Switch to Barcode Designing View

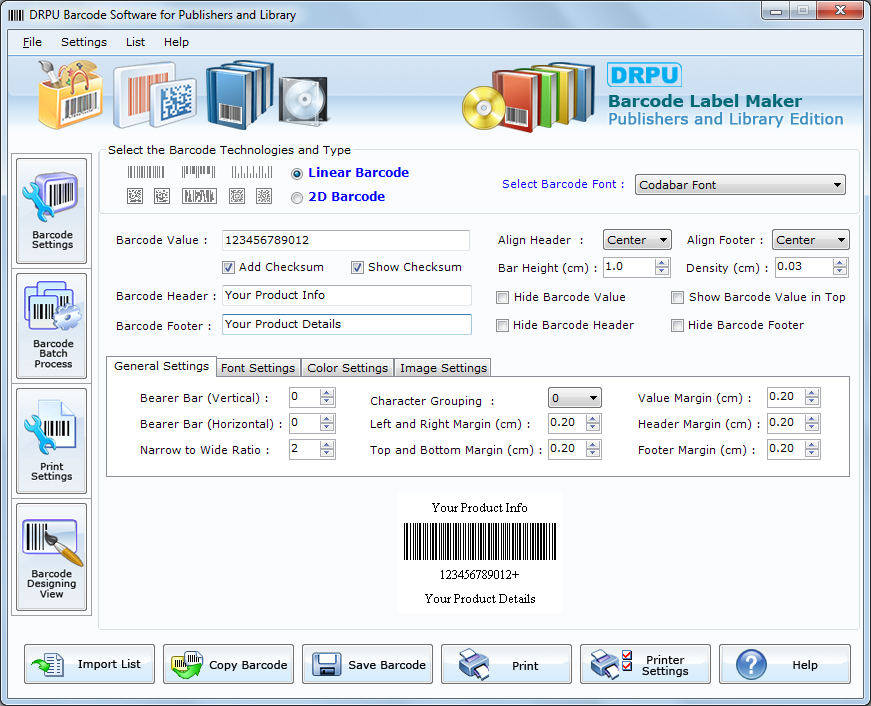tap(51, 557)
